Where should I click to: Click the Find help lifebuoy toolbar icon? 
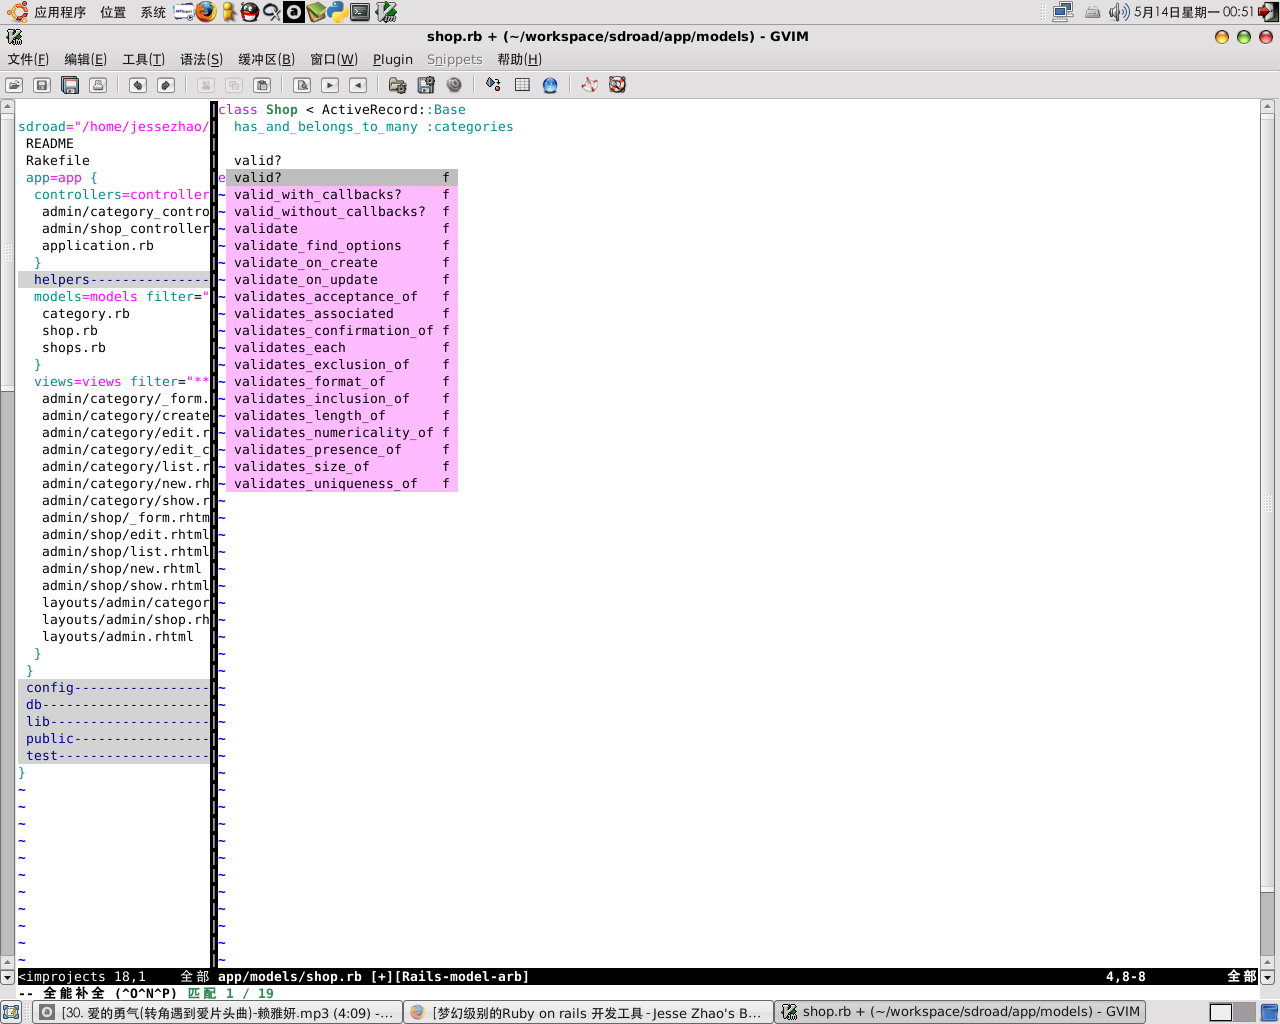coord(618,85)
